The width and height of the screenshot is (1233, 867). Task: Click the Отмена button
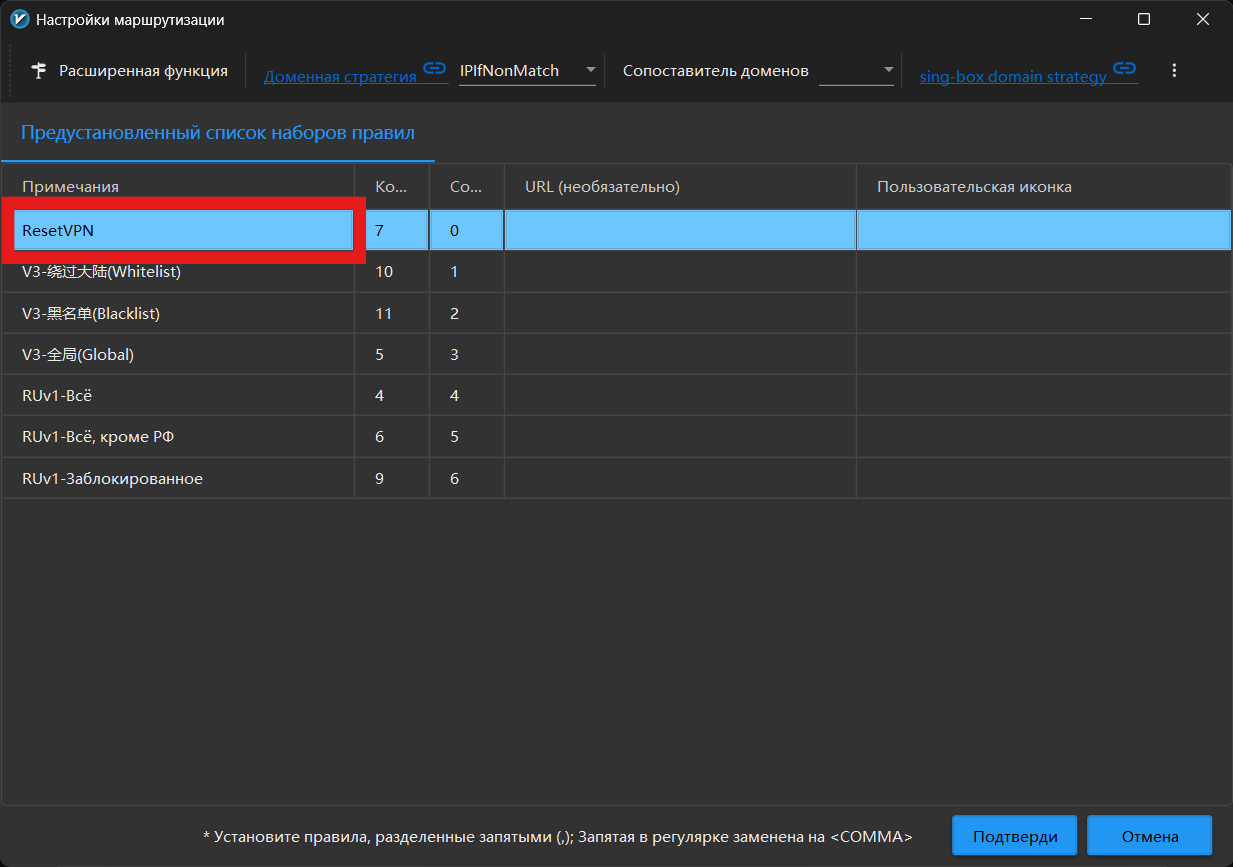click(1149, 836)
